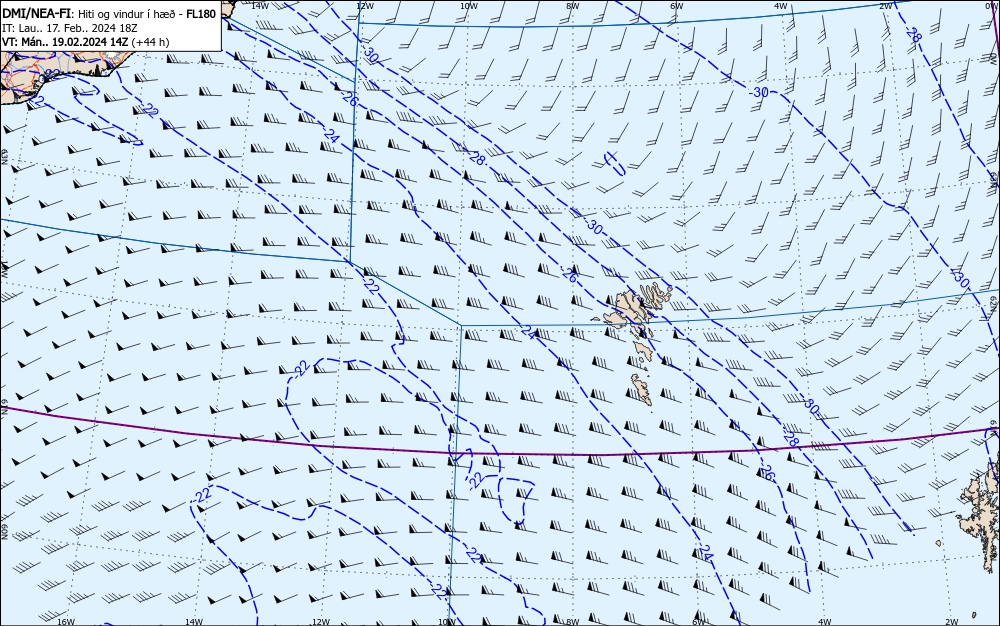Click the 63N latitude label on left edge
Image resolution: width=1000 pixels, height=626 pixels.
[4, 156]
